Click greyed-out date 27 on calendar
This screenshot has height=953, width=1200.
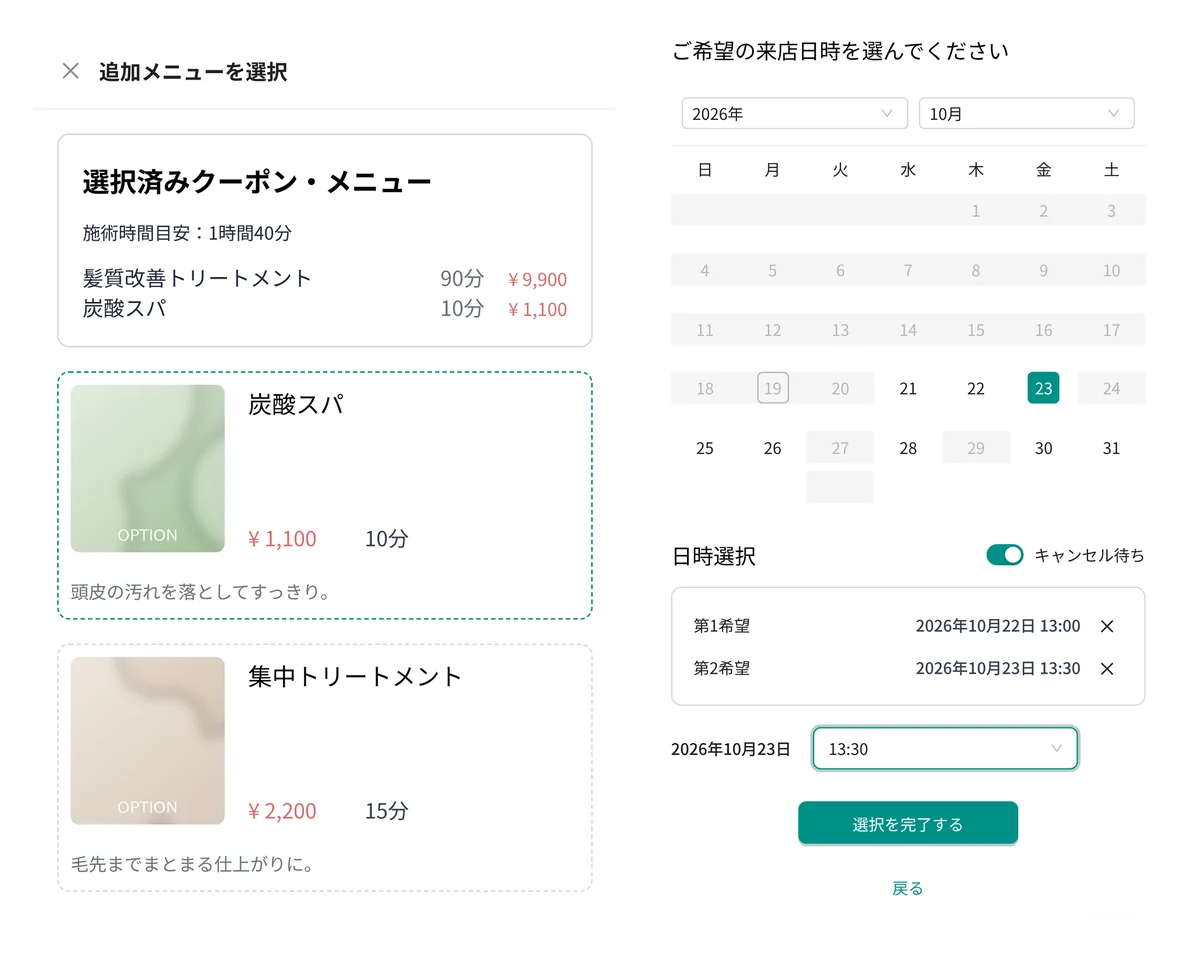pos(840,448)
